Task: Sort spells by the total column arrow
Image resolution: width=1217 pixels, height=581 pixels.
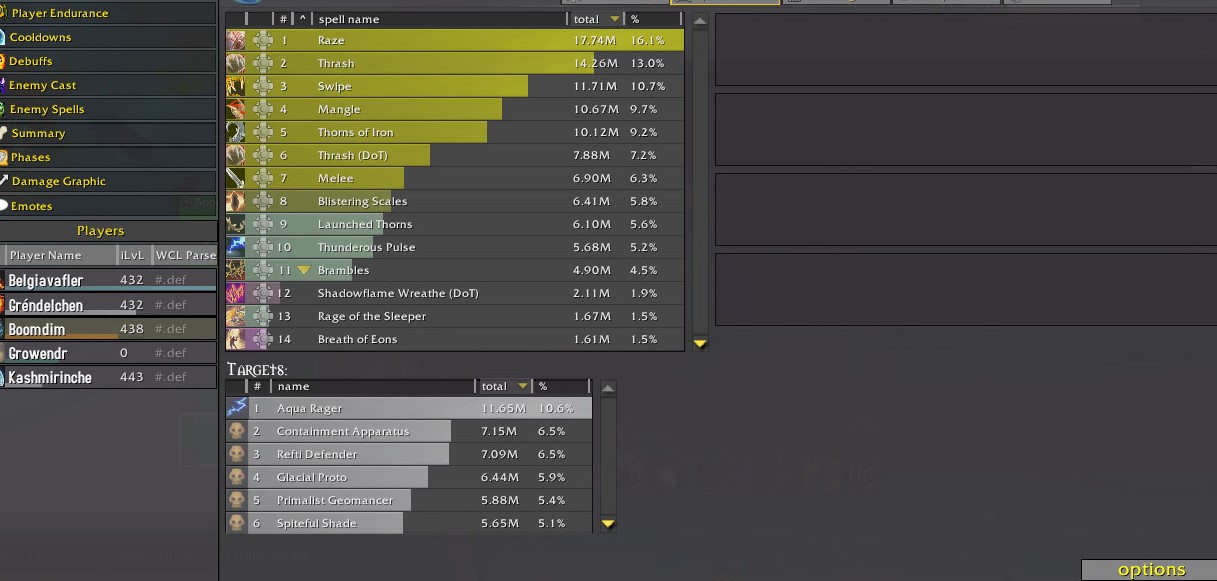Action: point(614,19)
